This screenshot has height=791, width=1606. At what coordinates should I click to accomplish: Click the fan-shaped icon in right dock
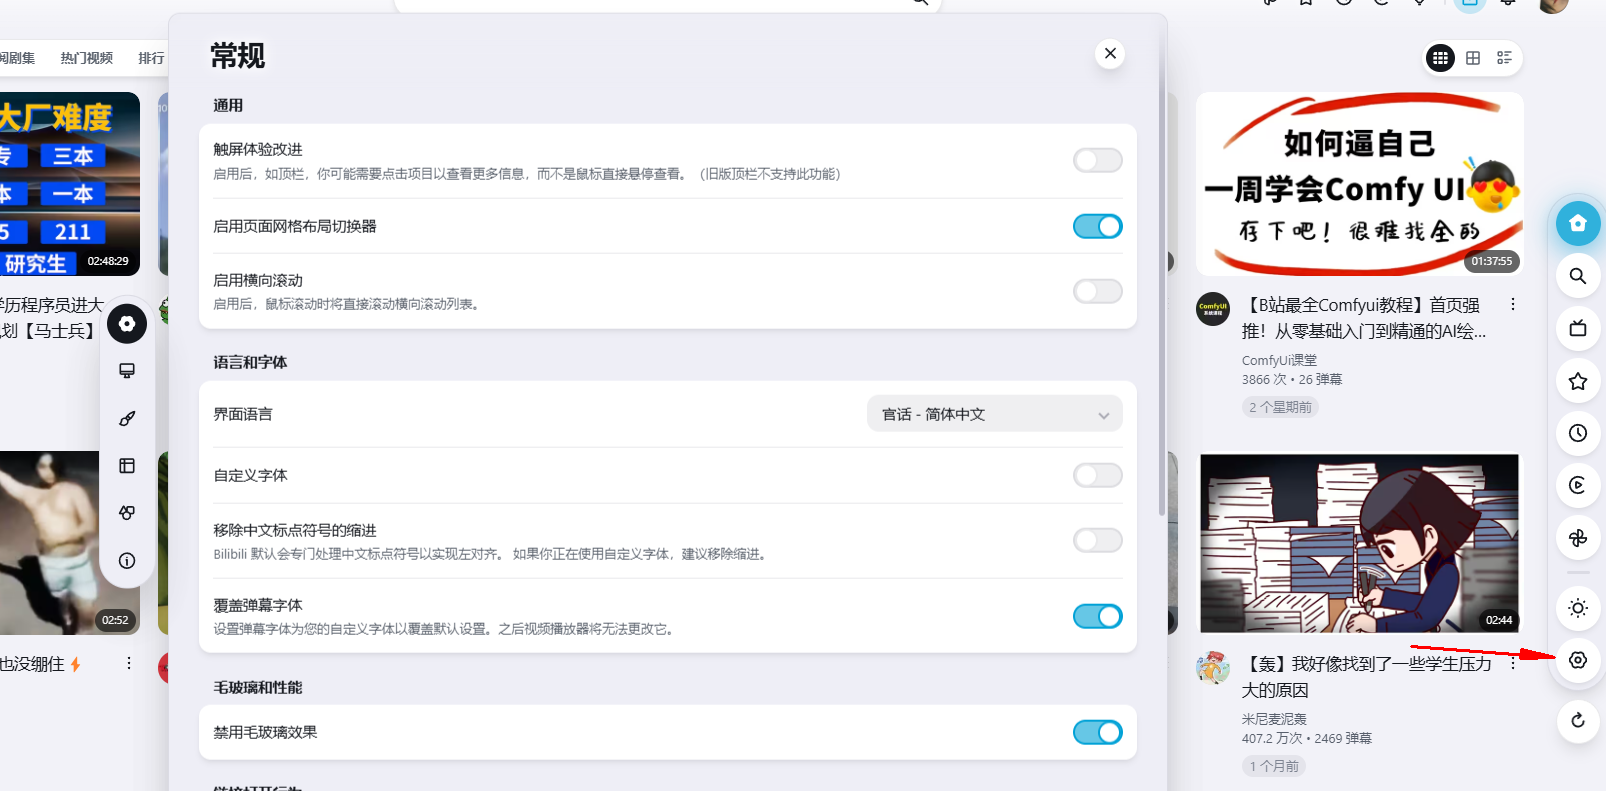(1578, 538)
